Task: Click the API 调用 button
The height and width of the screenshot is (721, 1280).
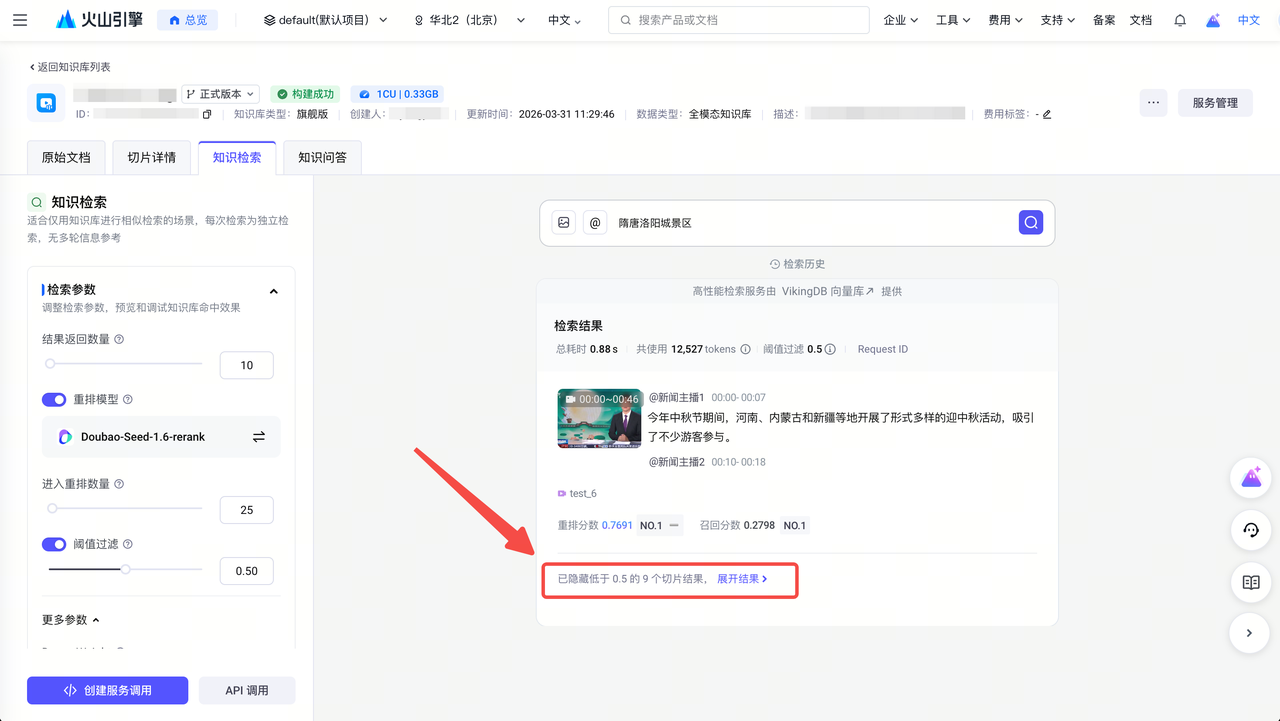Action: click(247, 690)
